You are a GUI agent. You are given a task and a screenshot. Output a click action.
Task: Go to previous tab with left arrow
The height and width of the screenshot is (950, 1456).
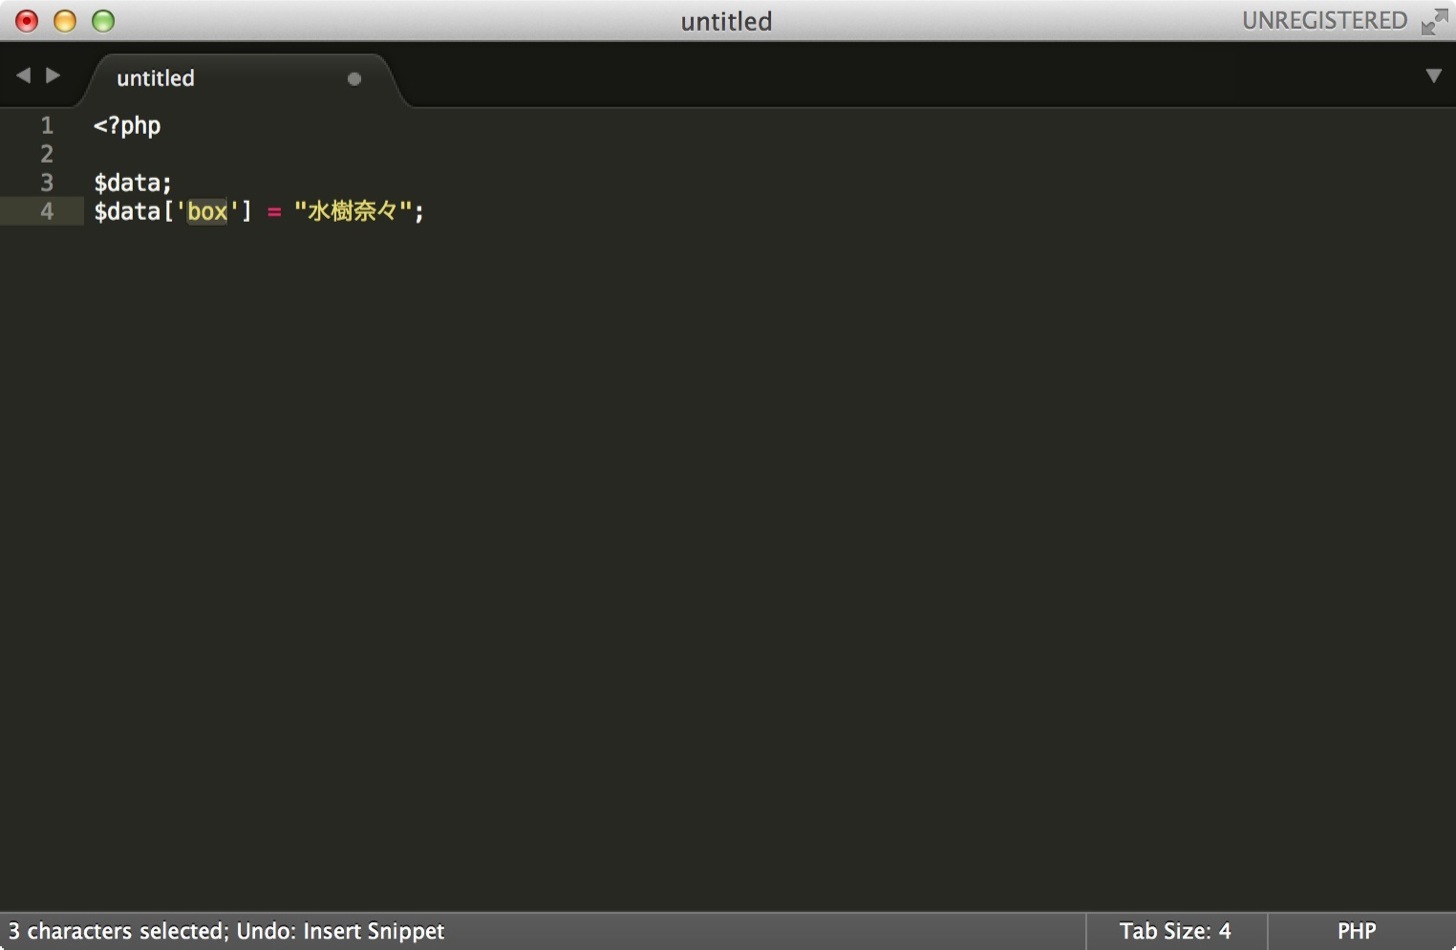pyautogui.click(x=23, y=75)
